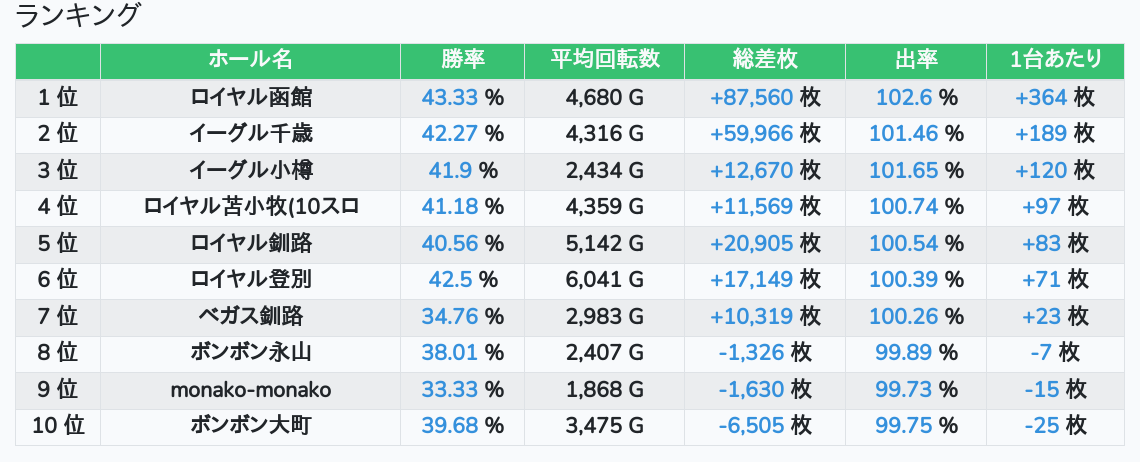Click the 43.33 win rate value
Screen dimensions: 1140x462
450,97
